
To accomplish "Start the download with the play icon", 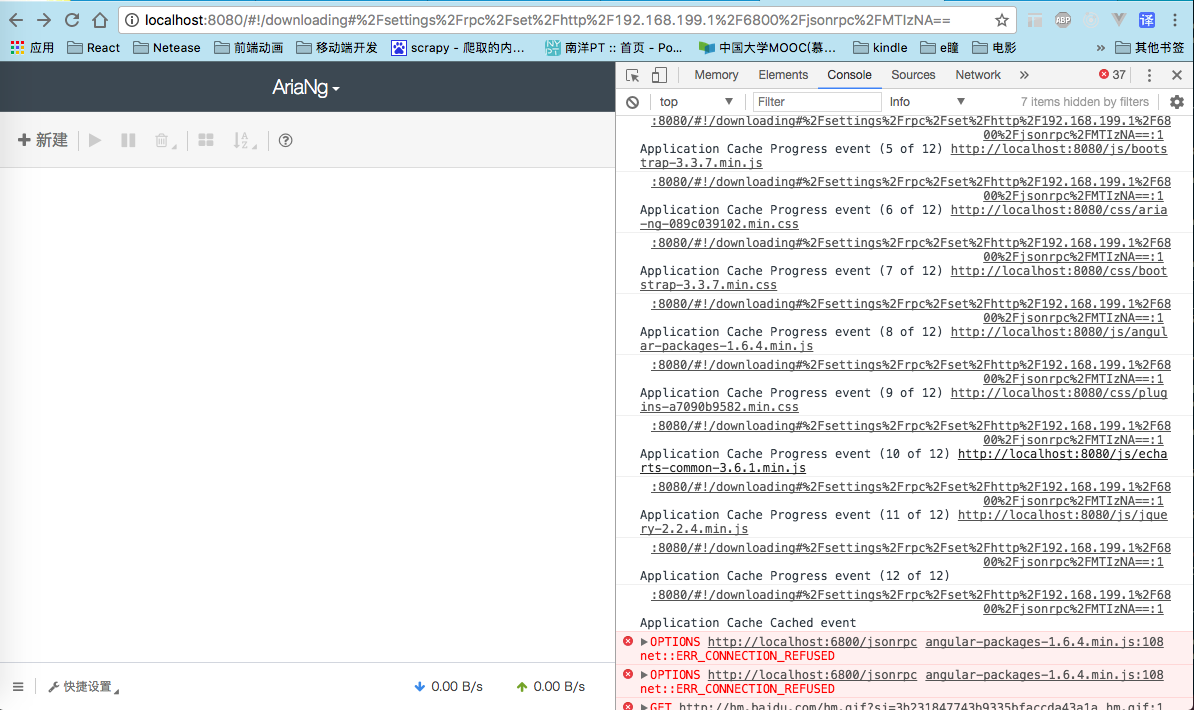I will tap(93, 140).
